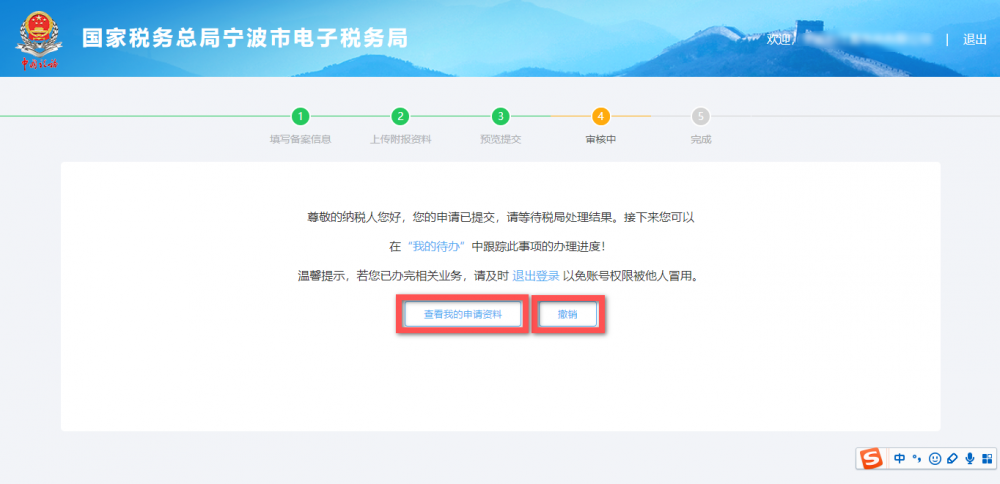This screenshot has width=1000, height=484.
Task: Click step 1 circle 填写备案信息
Action: (x=300, y=117)
